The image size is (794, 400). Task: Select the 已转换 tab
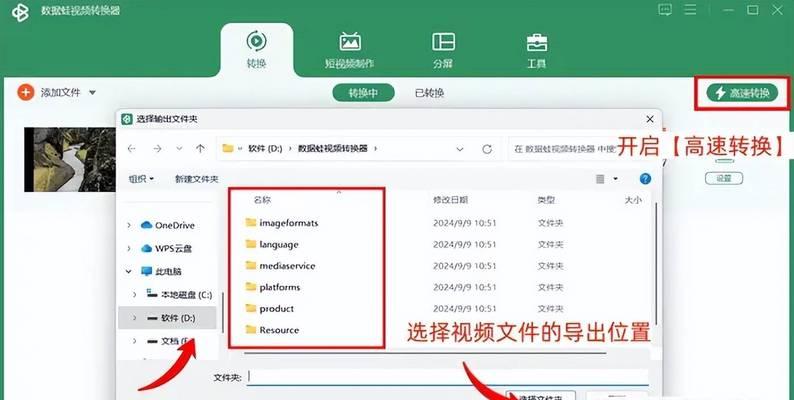(x=429, y=93)
